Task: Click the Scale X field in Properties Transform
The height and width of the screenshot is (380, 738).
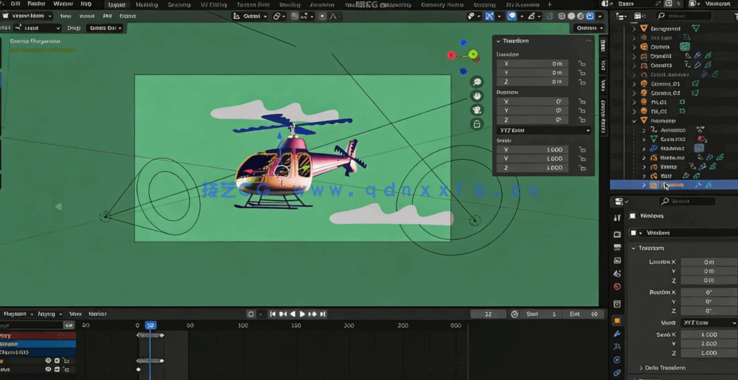Action: point(709,335)
